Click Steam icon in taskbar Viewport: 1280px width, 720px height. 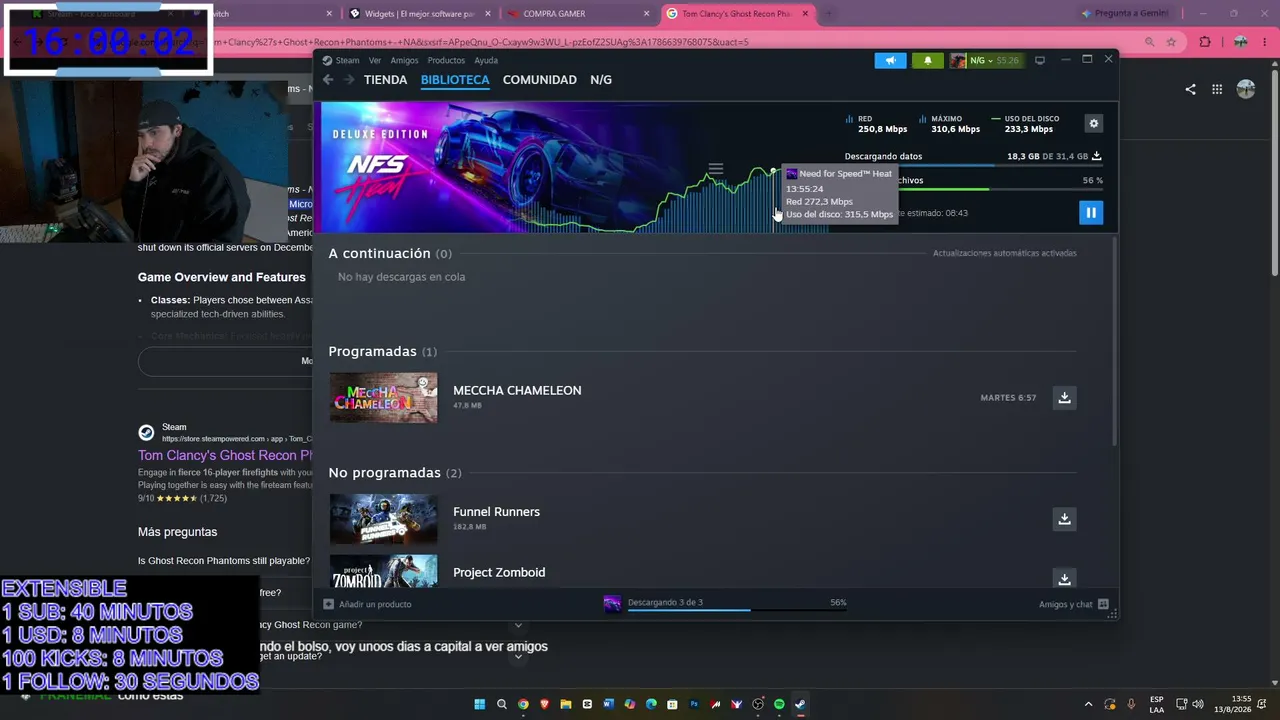[801, 704]
